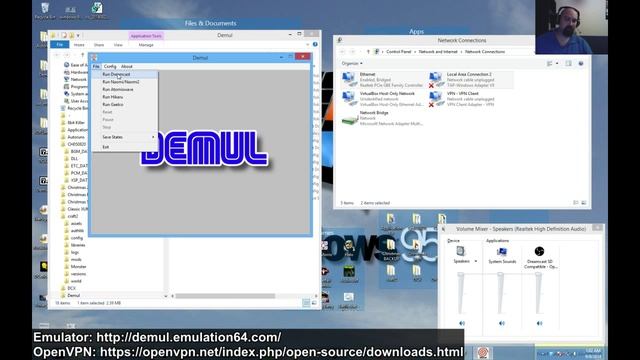Switch Explorer to large icons view
This screenshot has width=640, height=360.
click(314, 303)
